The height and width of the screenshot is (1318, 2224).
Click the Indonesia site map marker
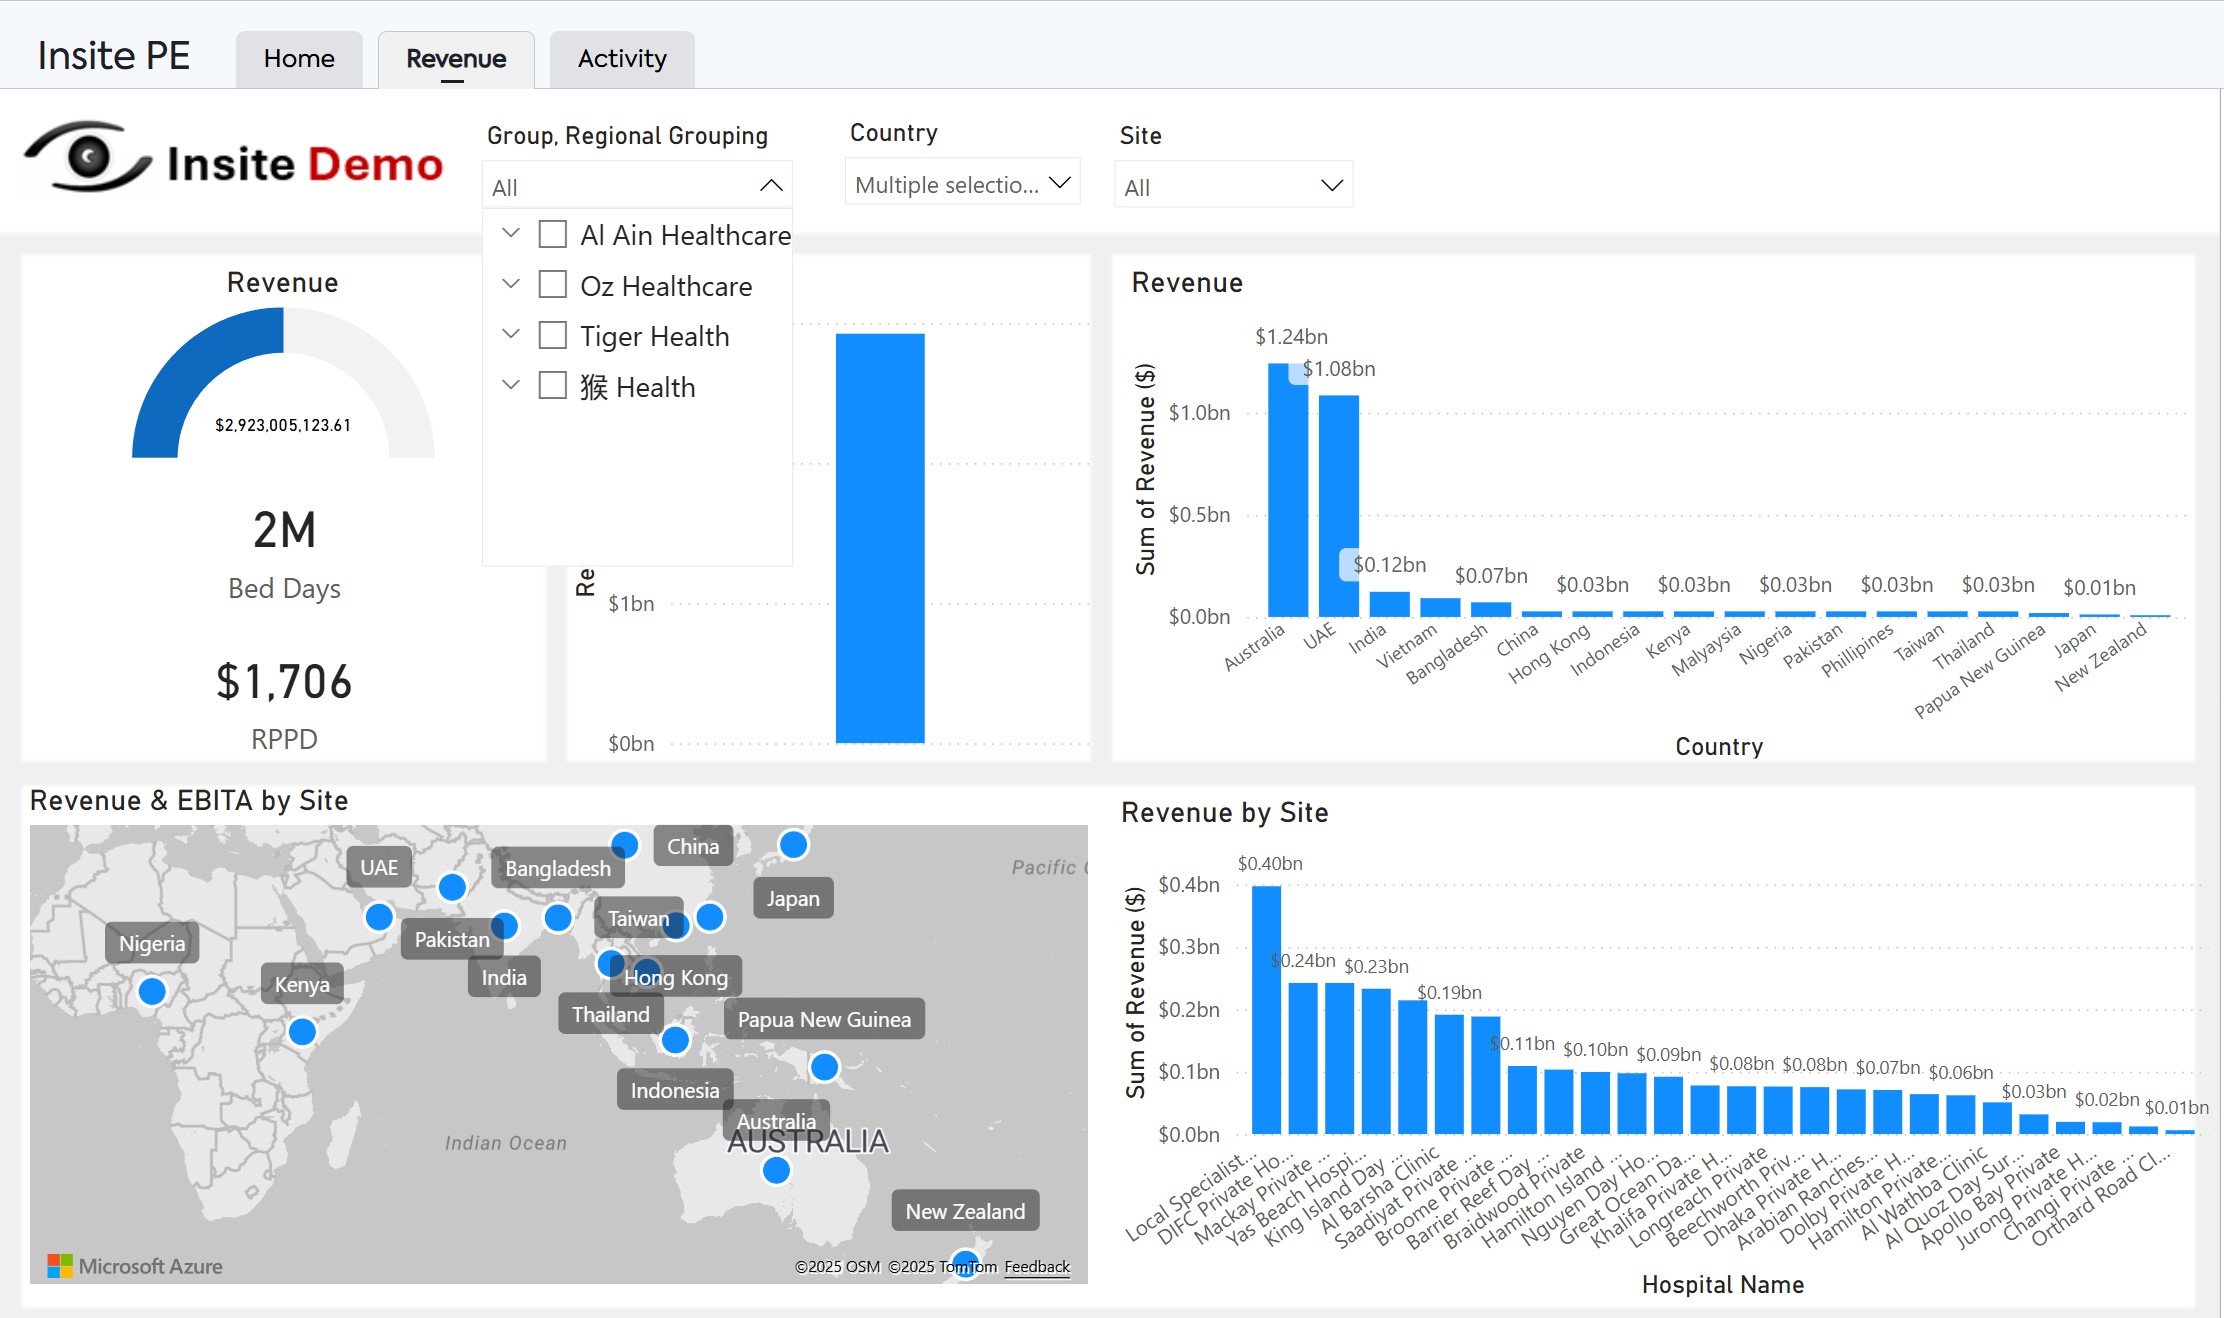click(675, 1040)
